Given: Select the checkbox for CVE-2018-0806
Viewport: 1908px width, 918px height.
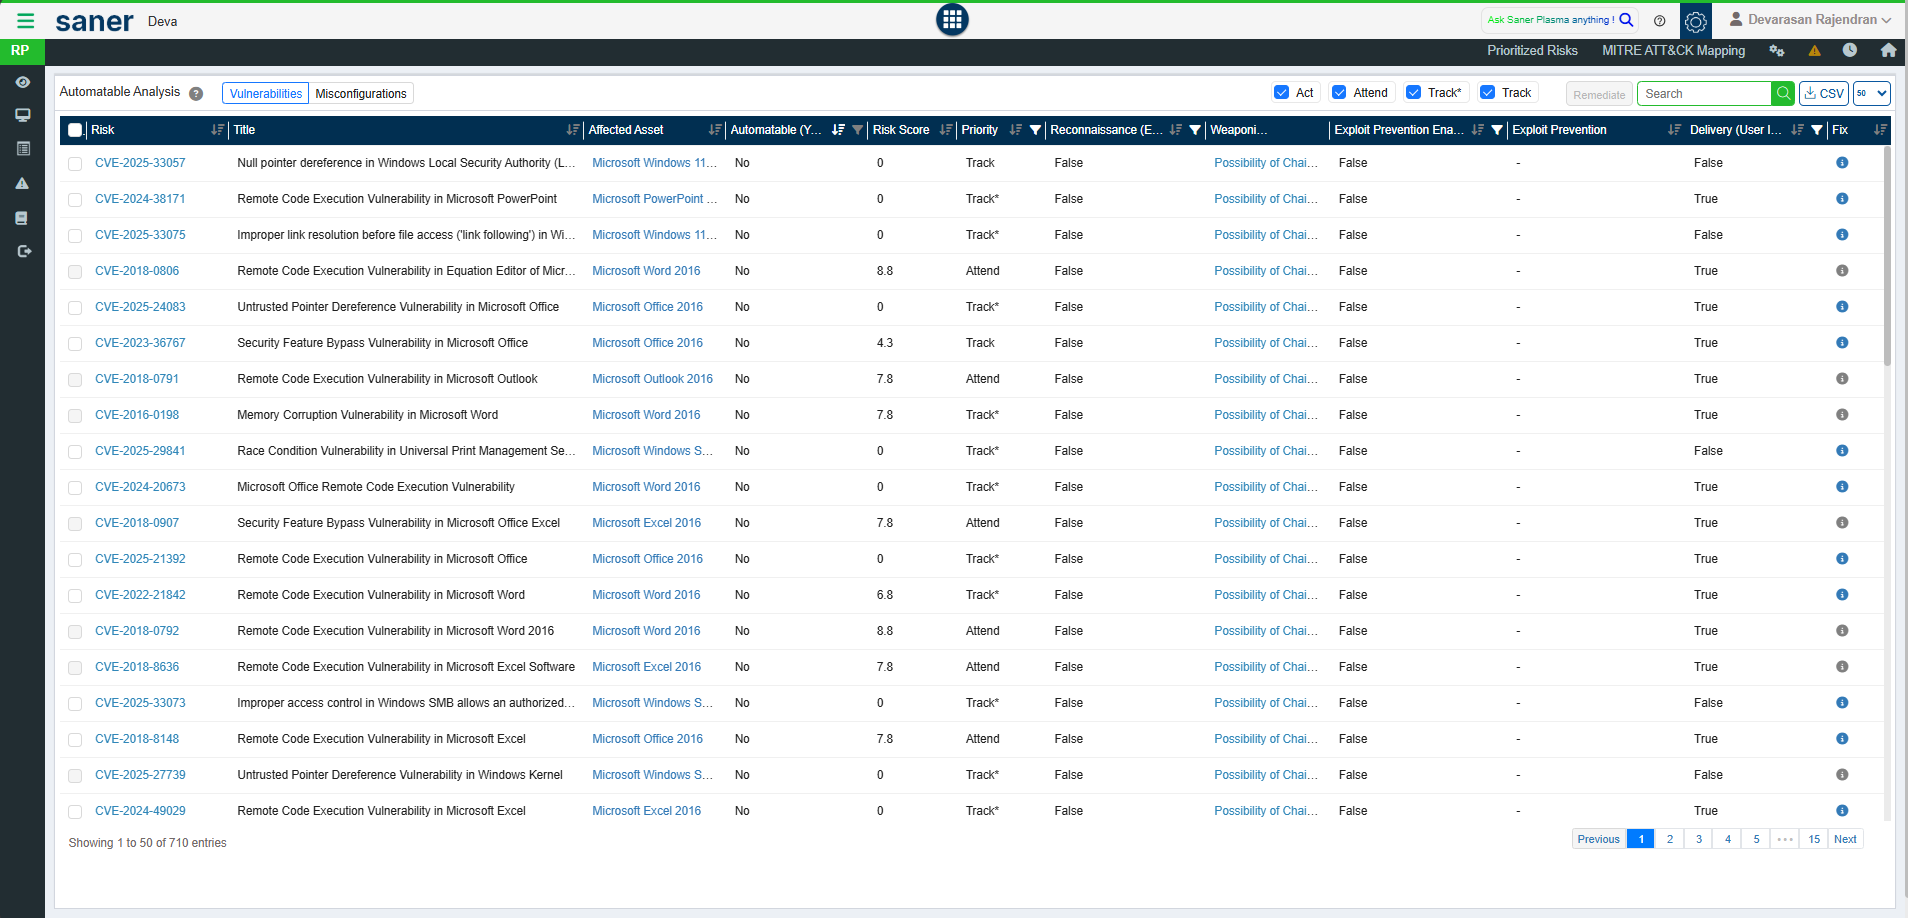Looking at the screenshot, I should [75, 272].
